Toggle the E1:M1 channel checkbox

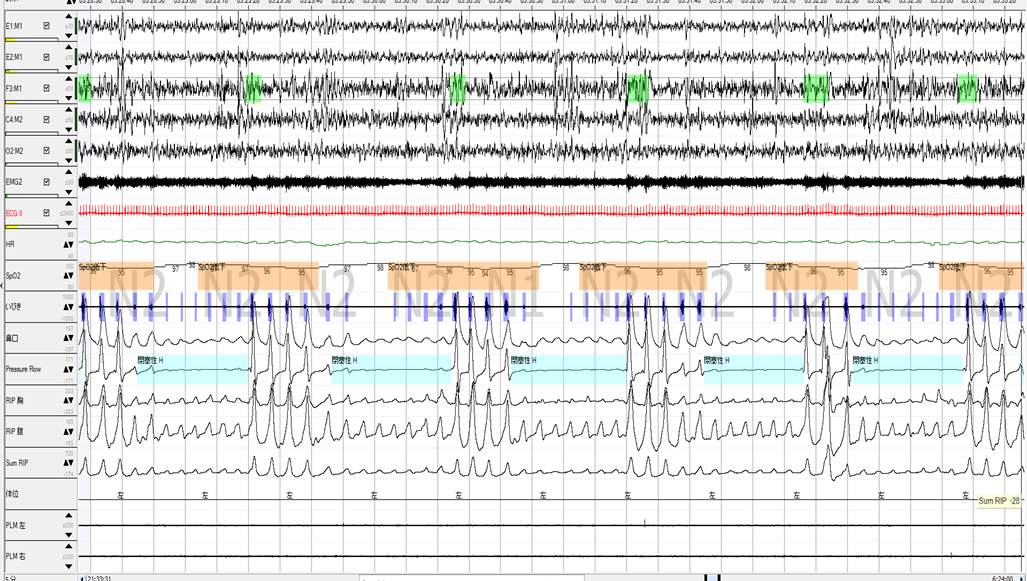pyautogui.click(x=46, y=25)
